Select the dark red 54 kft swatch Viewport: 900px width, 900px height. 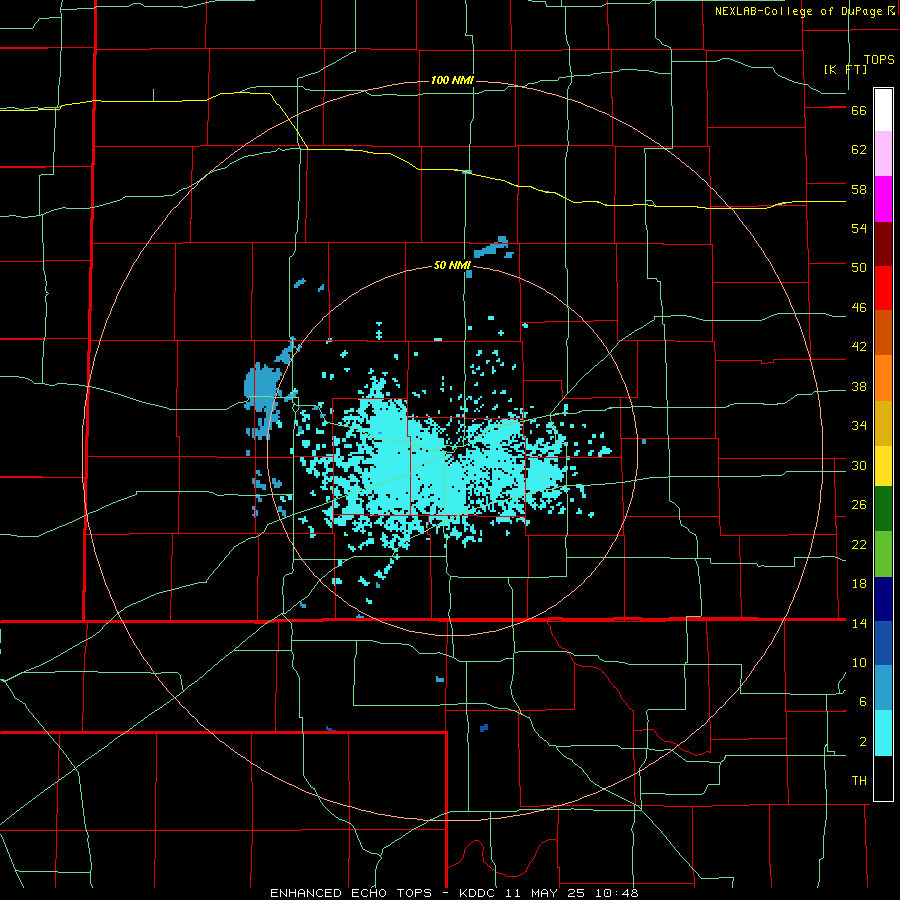point(883,244)
